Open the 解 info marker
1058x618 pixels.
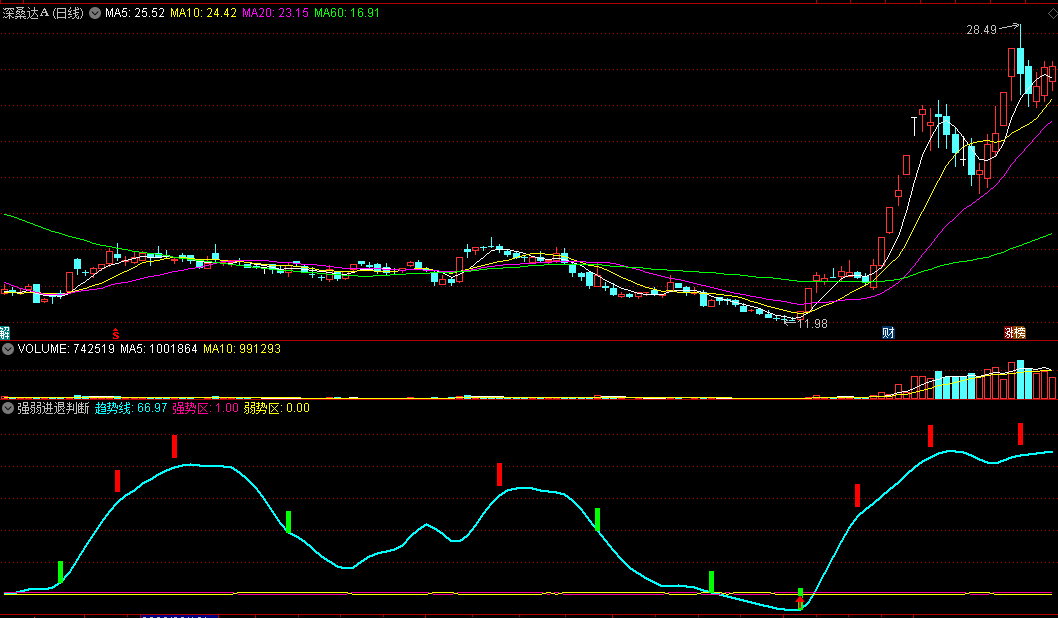tap(5, 333)
